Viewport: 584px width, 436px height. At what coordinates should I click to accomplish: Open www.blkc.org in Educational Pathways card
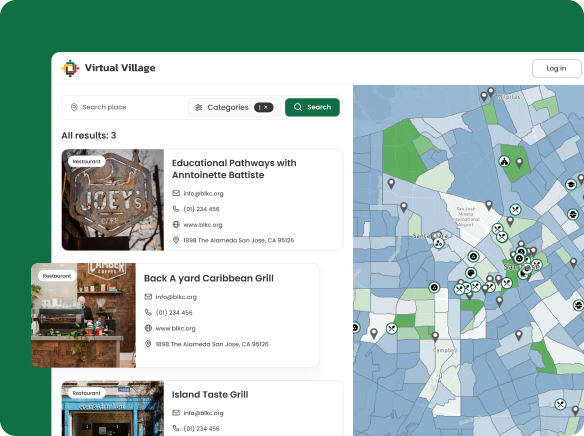click(203, 225)
